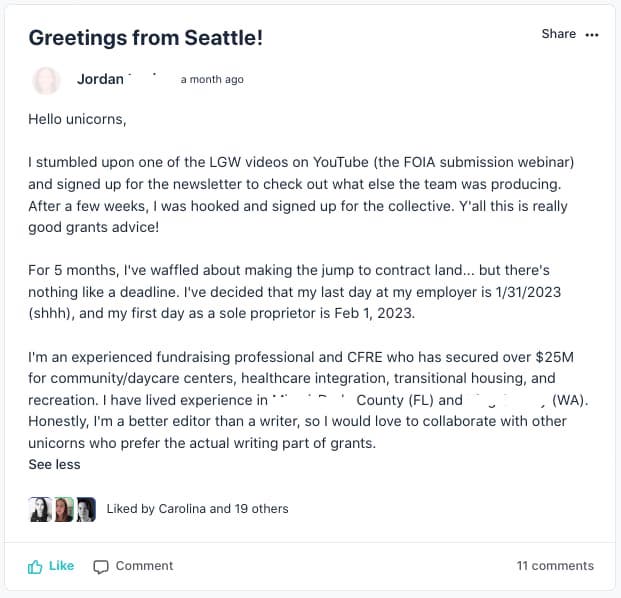Click the thumbs-up Like icon
The width and height of the screenshot is (621, 598).
click(x=35, y=566)
